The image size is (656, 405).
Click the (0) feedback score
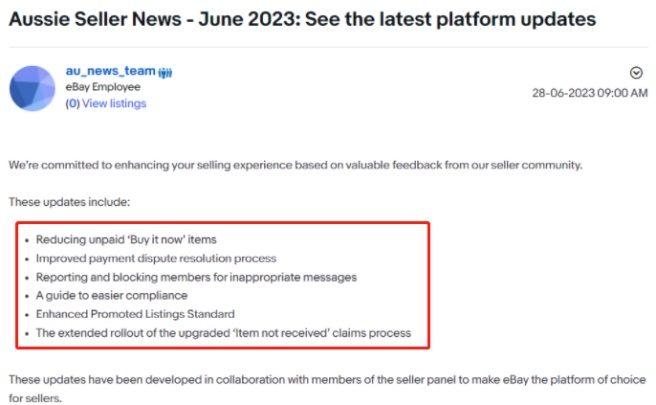point(72,103)
